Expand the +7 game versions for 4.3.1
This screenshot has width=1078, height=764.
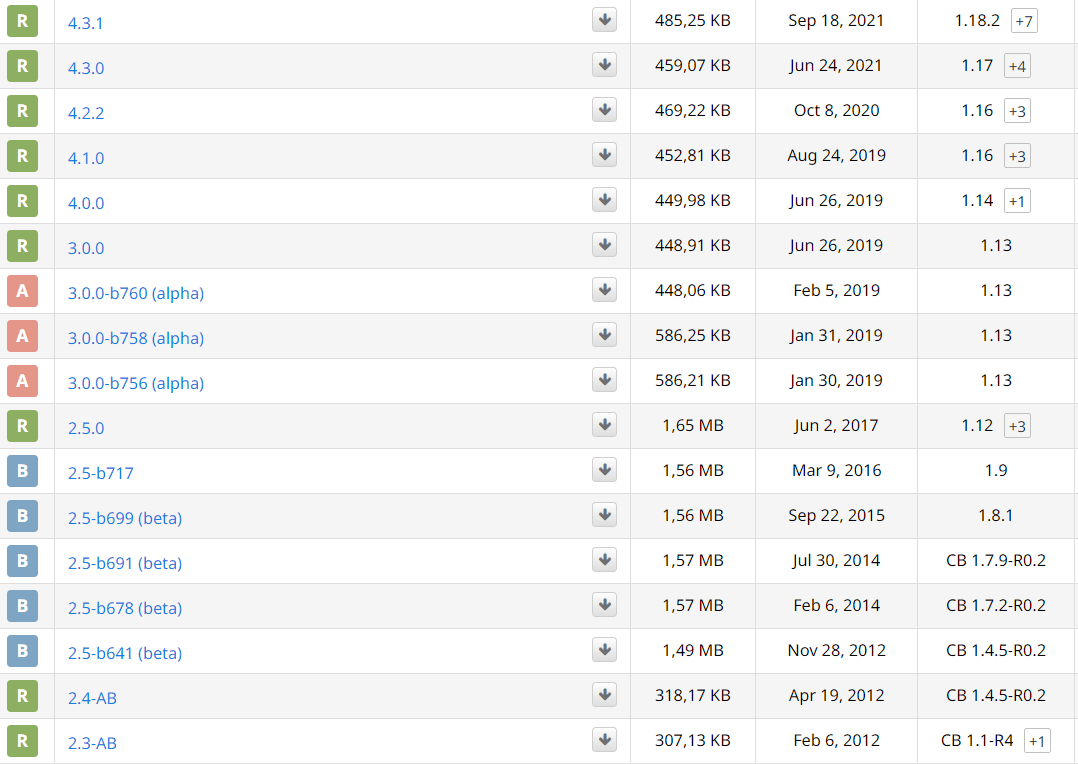[x=1024, y=21]
